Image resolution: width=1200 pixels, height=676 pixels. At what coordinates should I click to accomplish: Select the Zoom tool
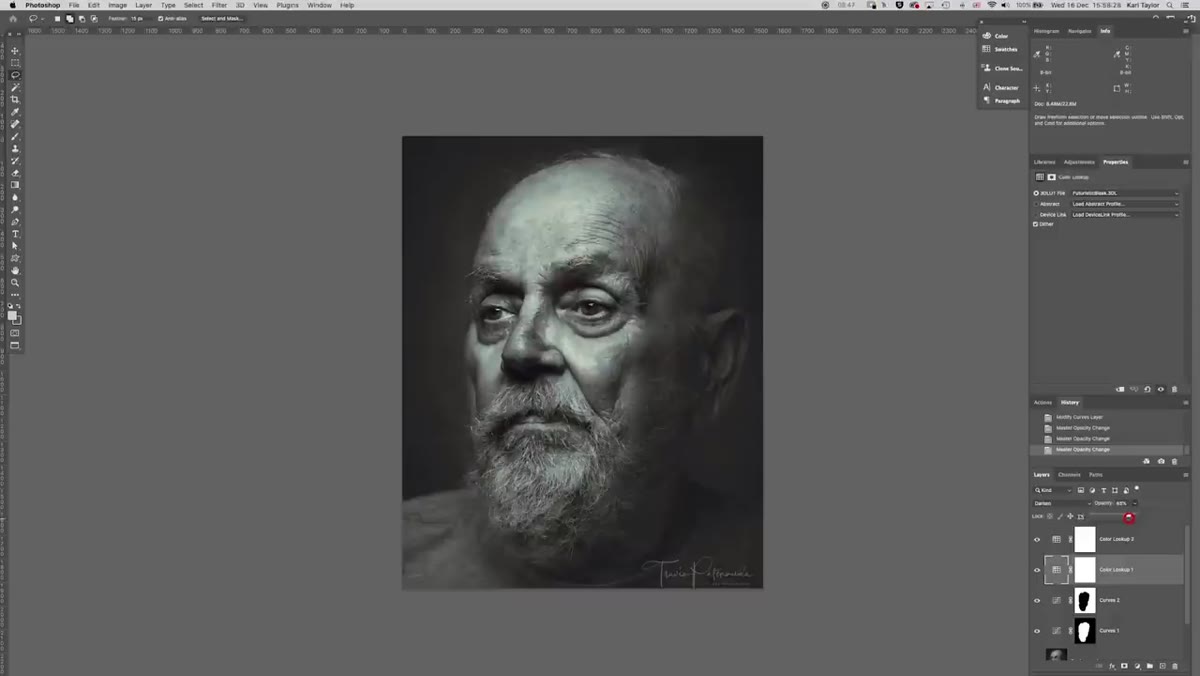tap(15, 282)
